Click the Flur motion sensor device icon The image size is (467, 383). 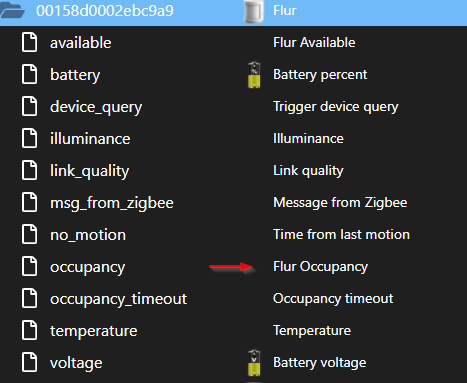(254, 11)
